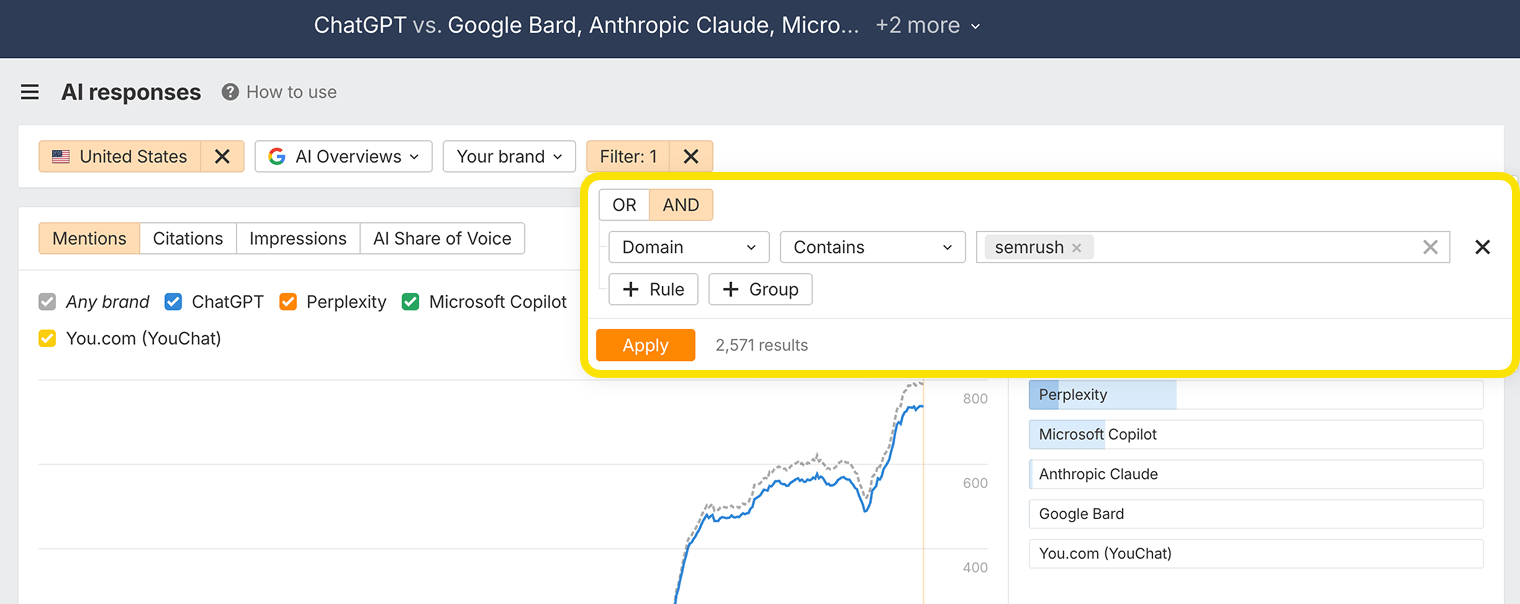Image resolution: width=1520 pixels, height=604 pixels.
Task: Click the How to use help icon
Action: tap(232, 92)
